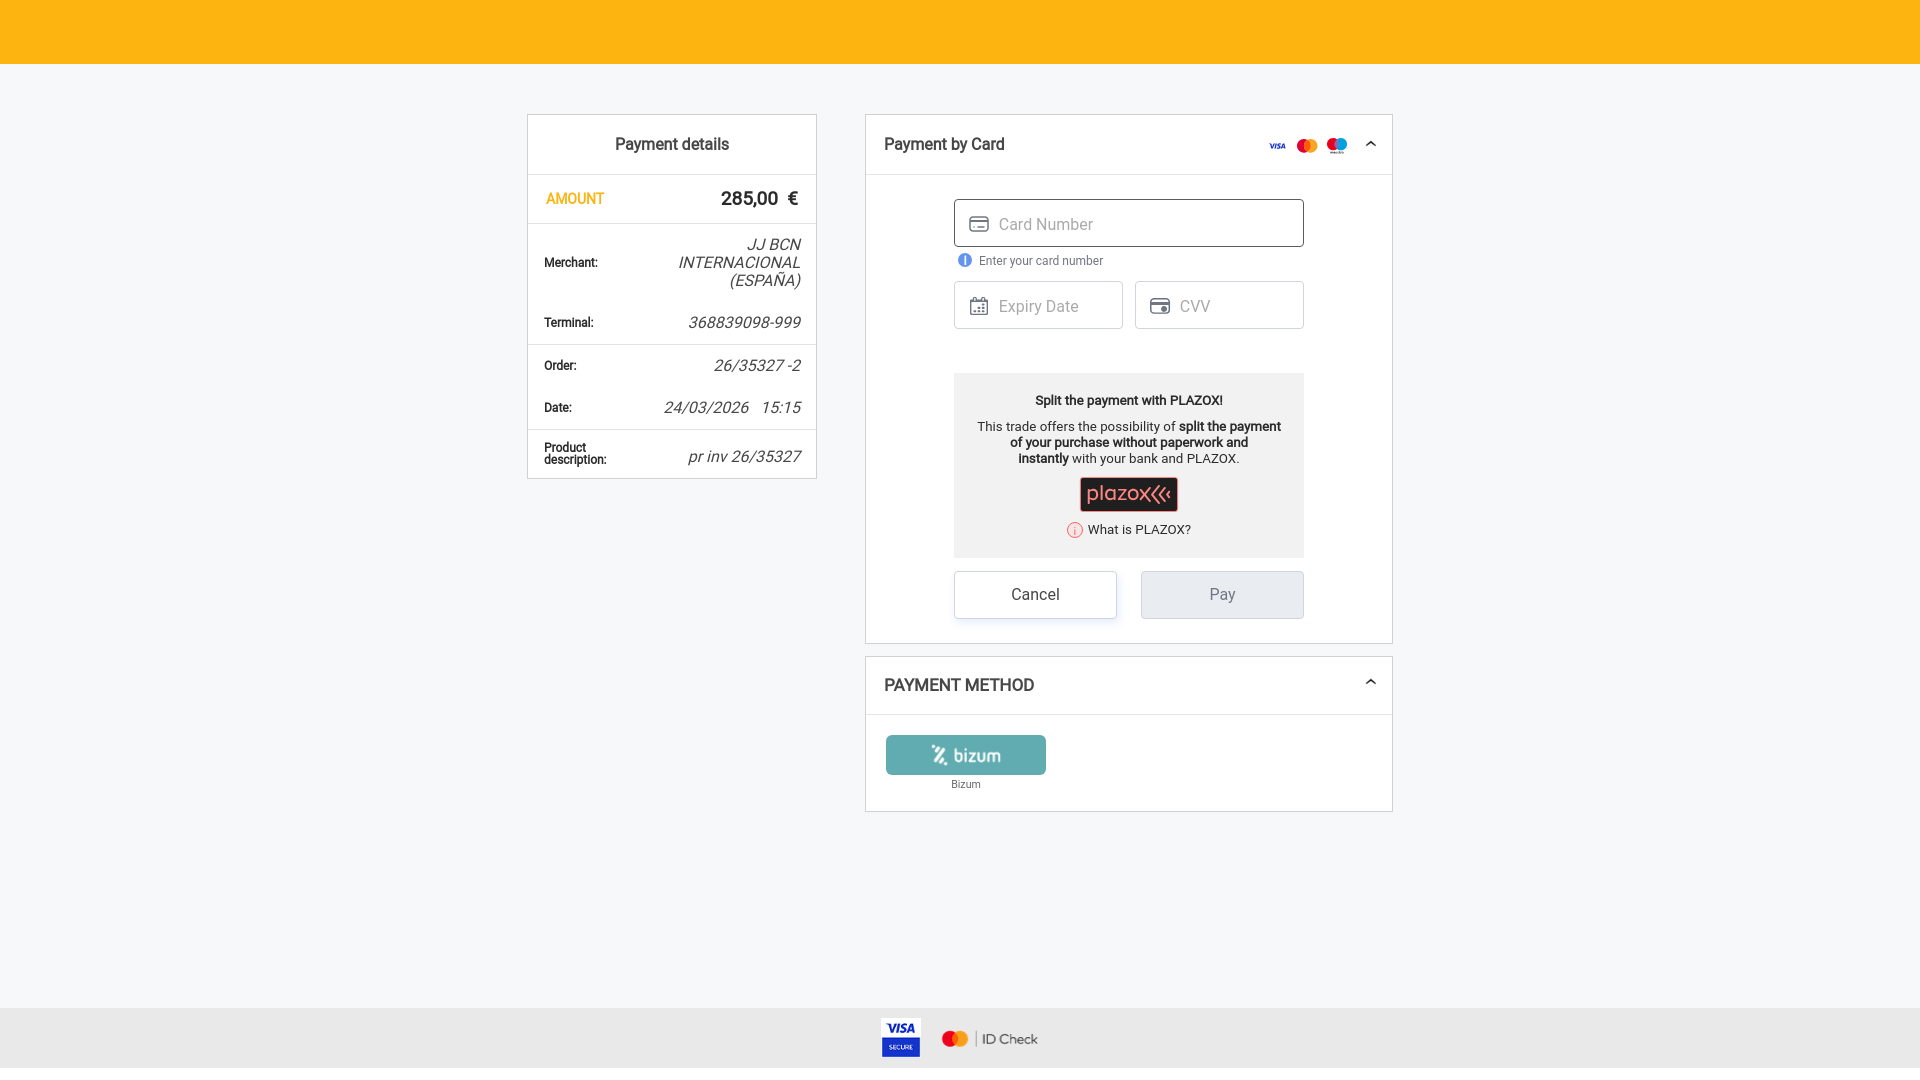Click the date 24/03/2026 15:15
This screenshot has width=1920, height=1080.
tap(732, 408)
